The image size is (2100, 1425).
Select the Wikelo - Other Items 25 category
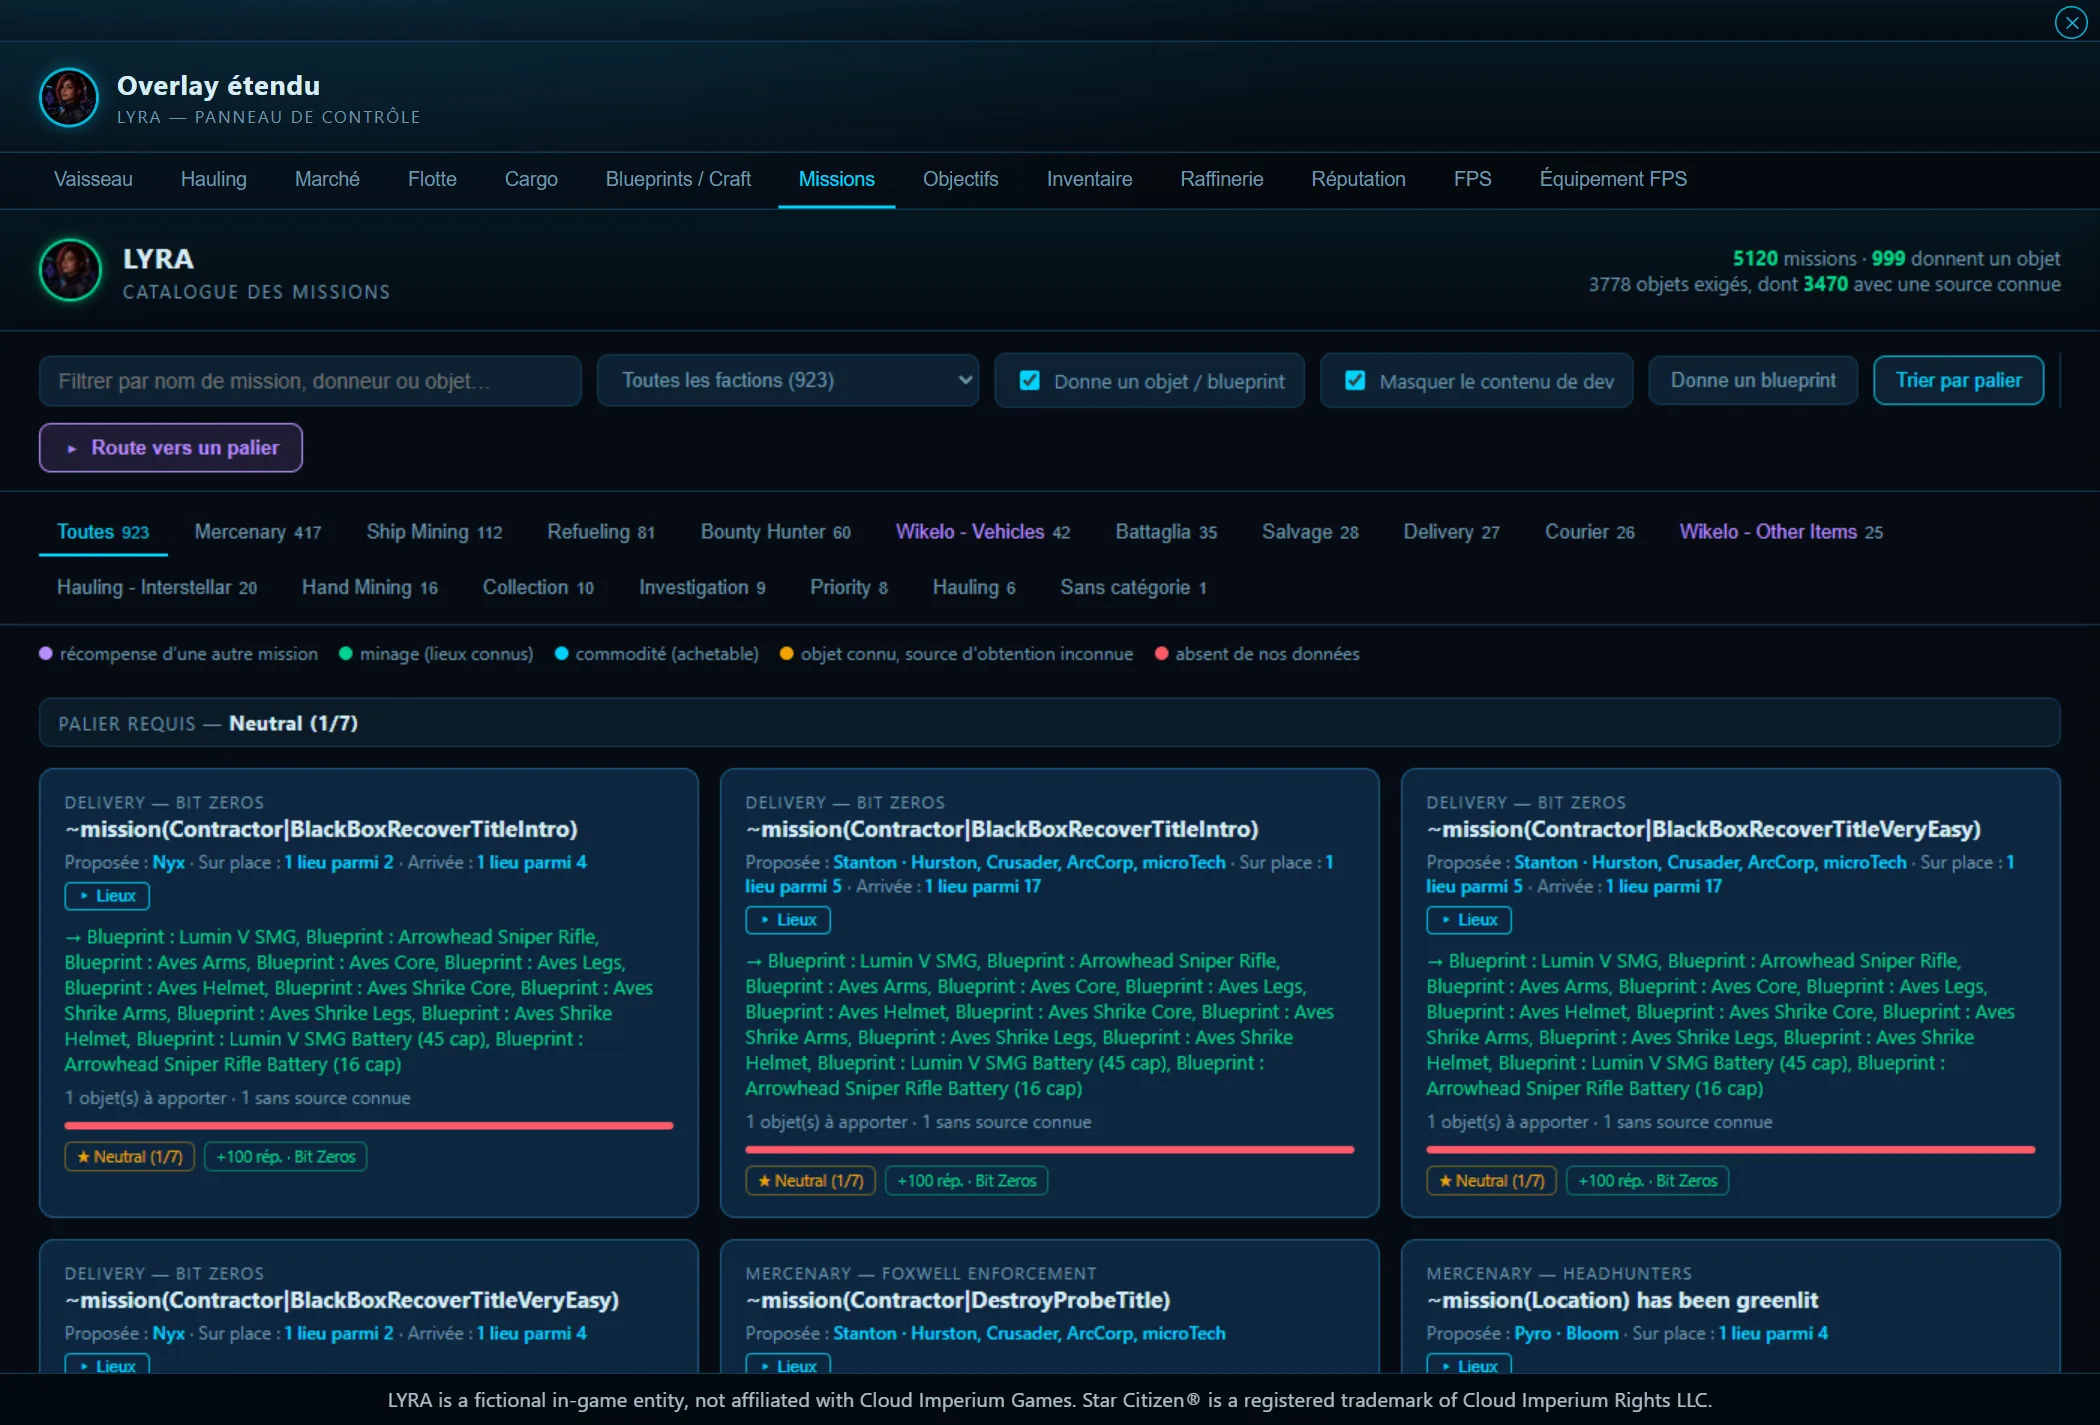(1780, 532)
